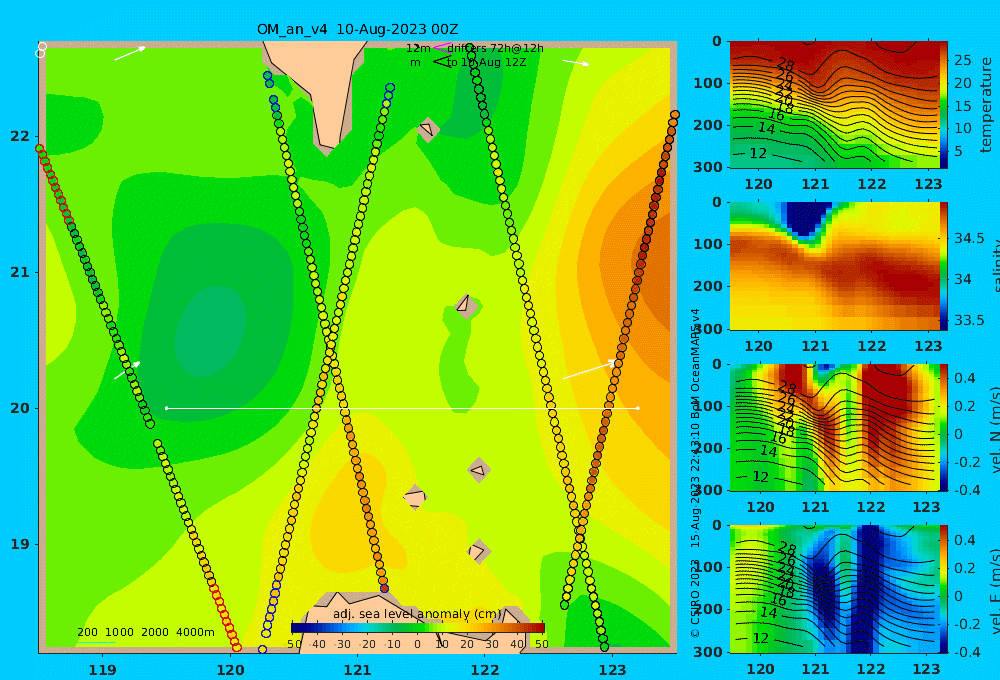The width and height of the screenshot is (1000, 680).
Task: Click longitude label 123 under the main map
Action: click(x=612, y=670)
